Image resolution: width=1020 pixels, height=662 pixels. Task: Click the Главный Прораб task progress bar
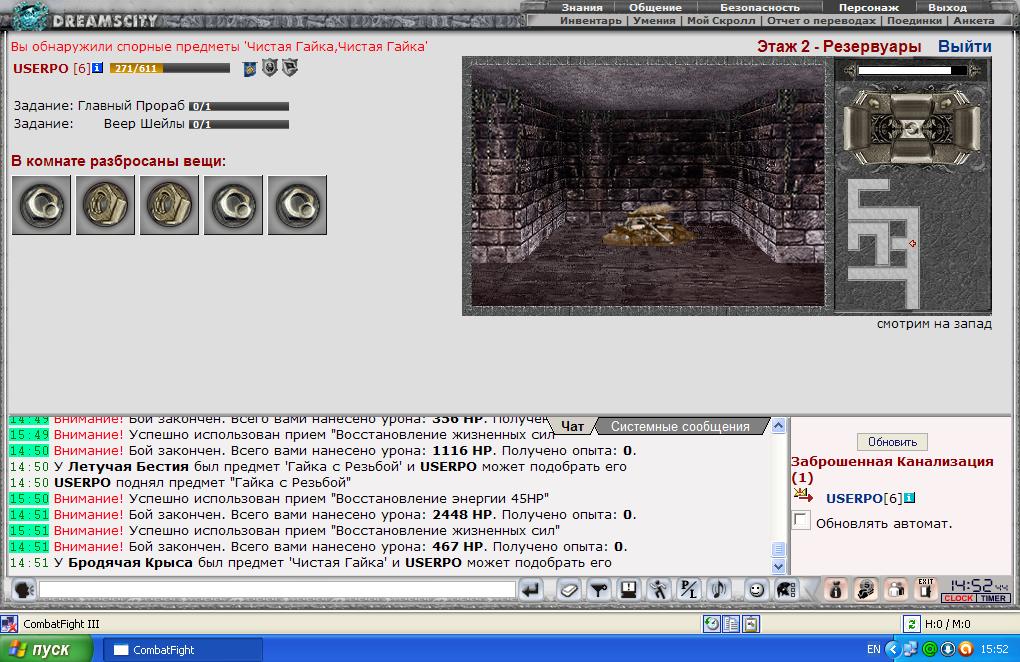pos(239,106)
